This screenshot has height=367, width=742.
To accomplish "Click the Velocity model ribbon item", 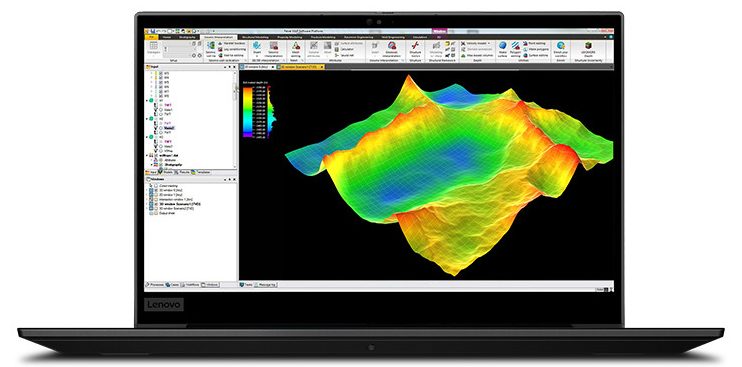I will pyautogui.click(x=475, y=43).
